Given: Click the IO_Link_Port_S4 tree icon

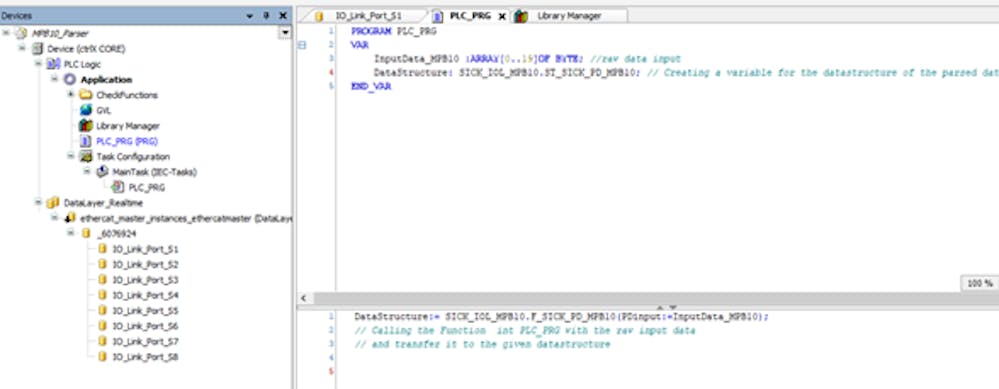Looking at the screenshot, I should coord(102,295).
